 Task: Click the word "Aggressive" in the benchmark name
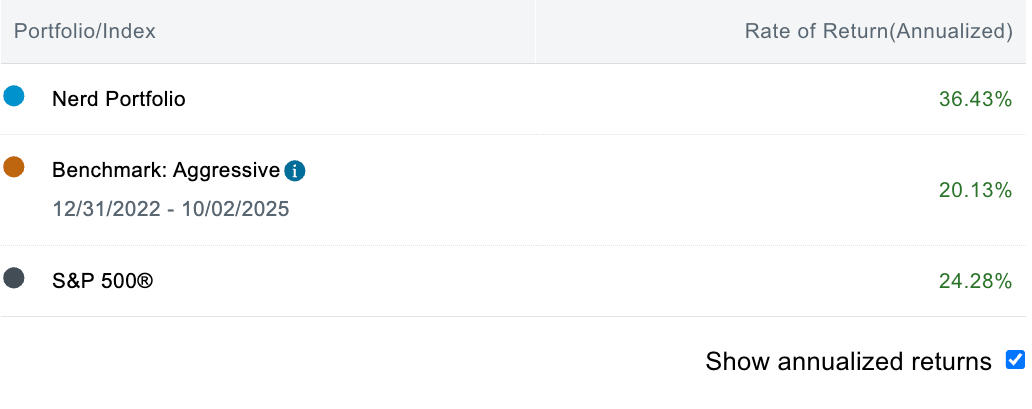(x=226, y=170)
